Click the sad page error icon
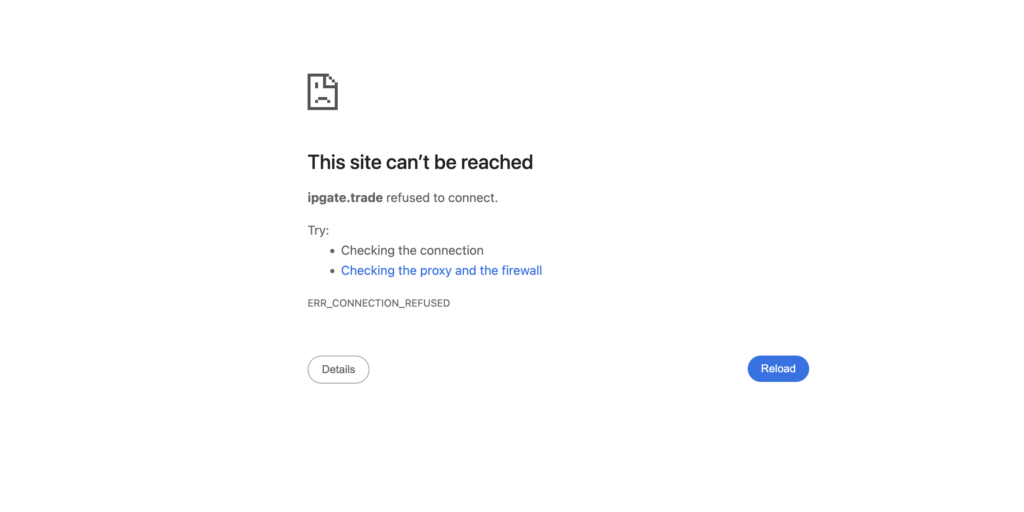The width and height of the screenshot is (1024, 512). pos(322,92)
